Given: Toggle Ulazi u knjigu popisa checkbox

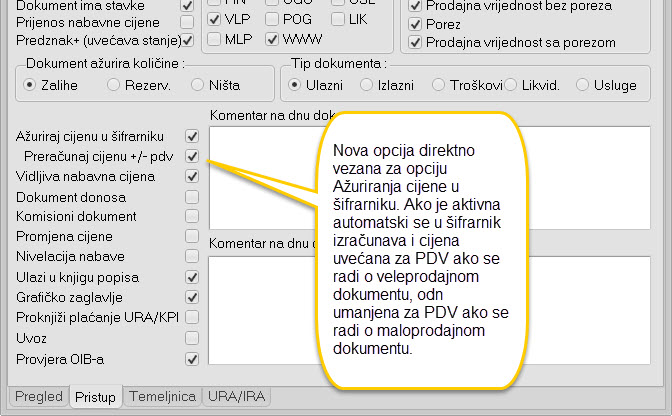Looking at the screenshot, I should [x=192, y=276].
